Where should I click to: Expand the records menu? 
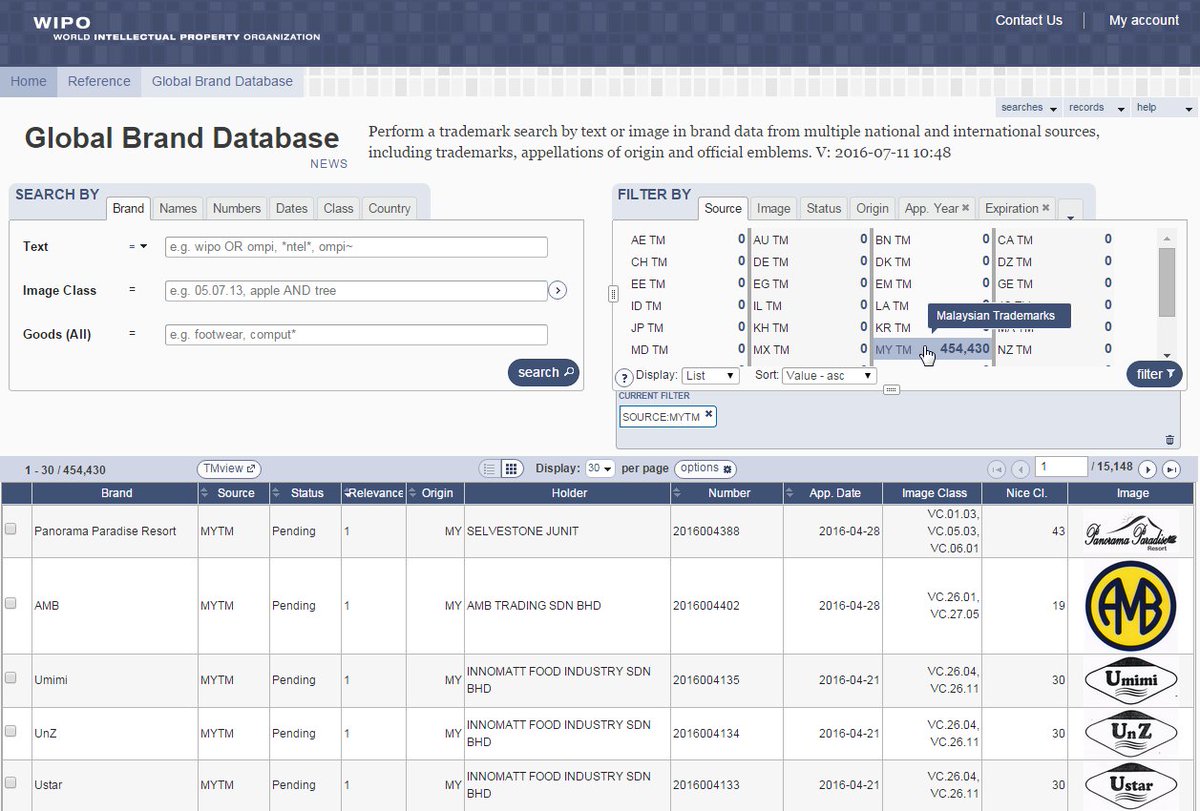tap(1097, 107)
